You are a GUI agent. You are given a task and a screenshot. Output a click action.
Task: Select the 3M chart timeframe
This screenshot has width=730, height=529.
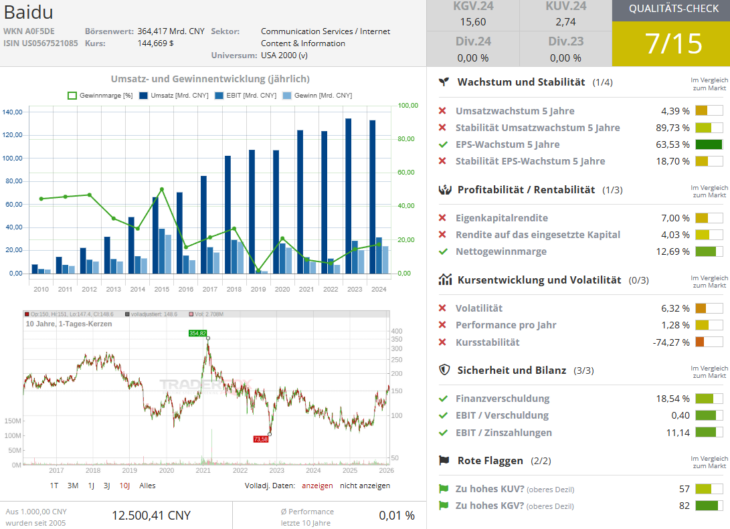coord(73,485)
